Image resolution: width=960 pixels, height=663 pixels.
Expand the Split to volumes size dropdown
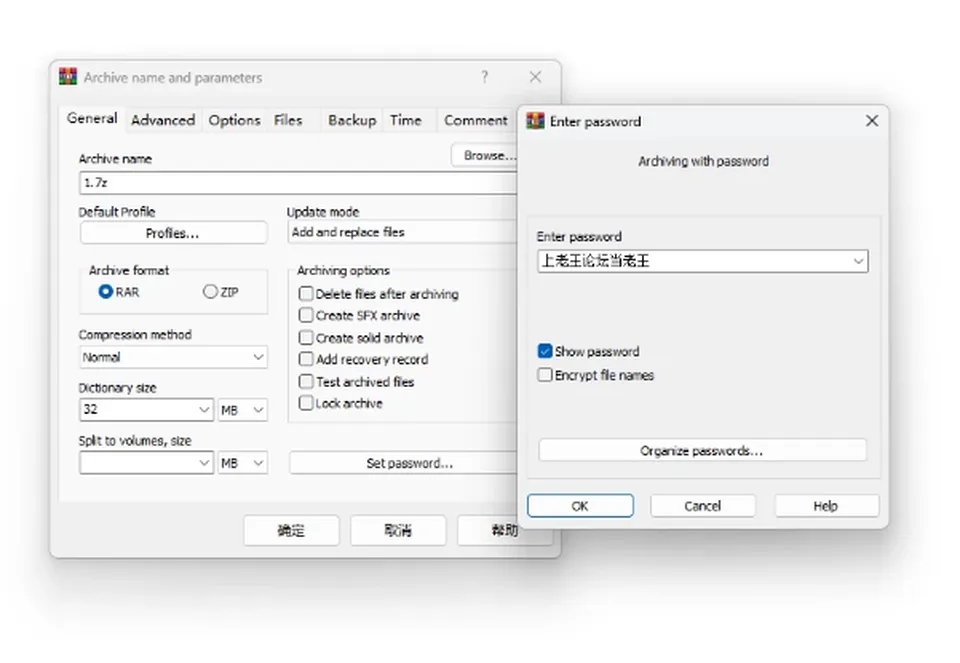(x=204, y=463)
